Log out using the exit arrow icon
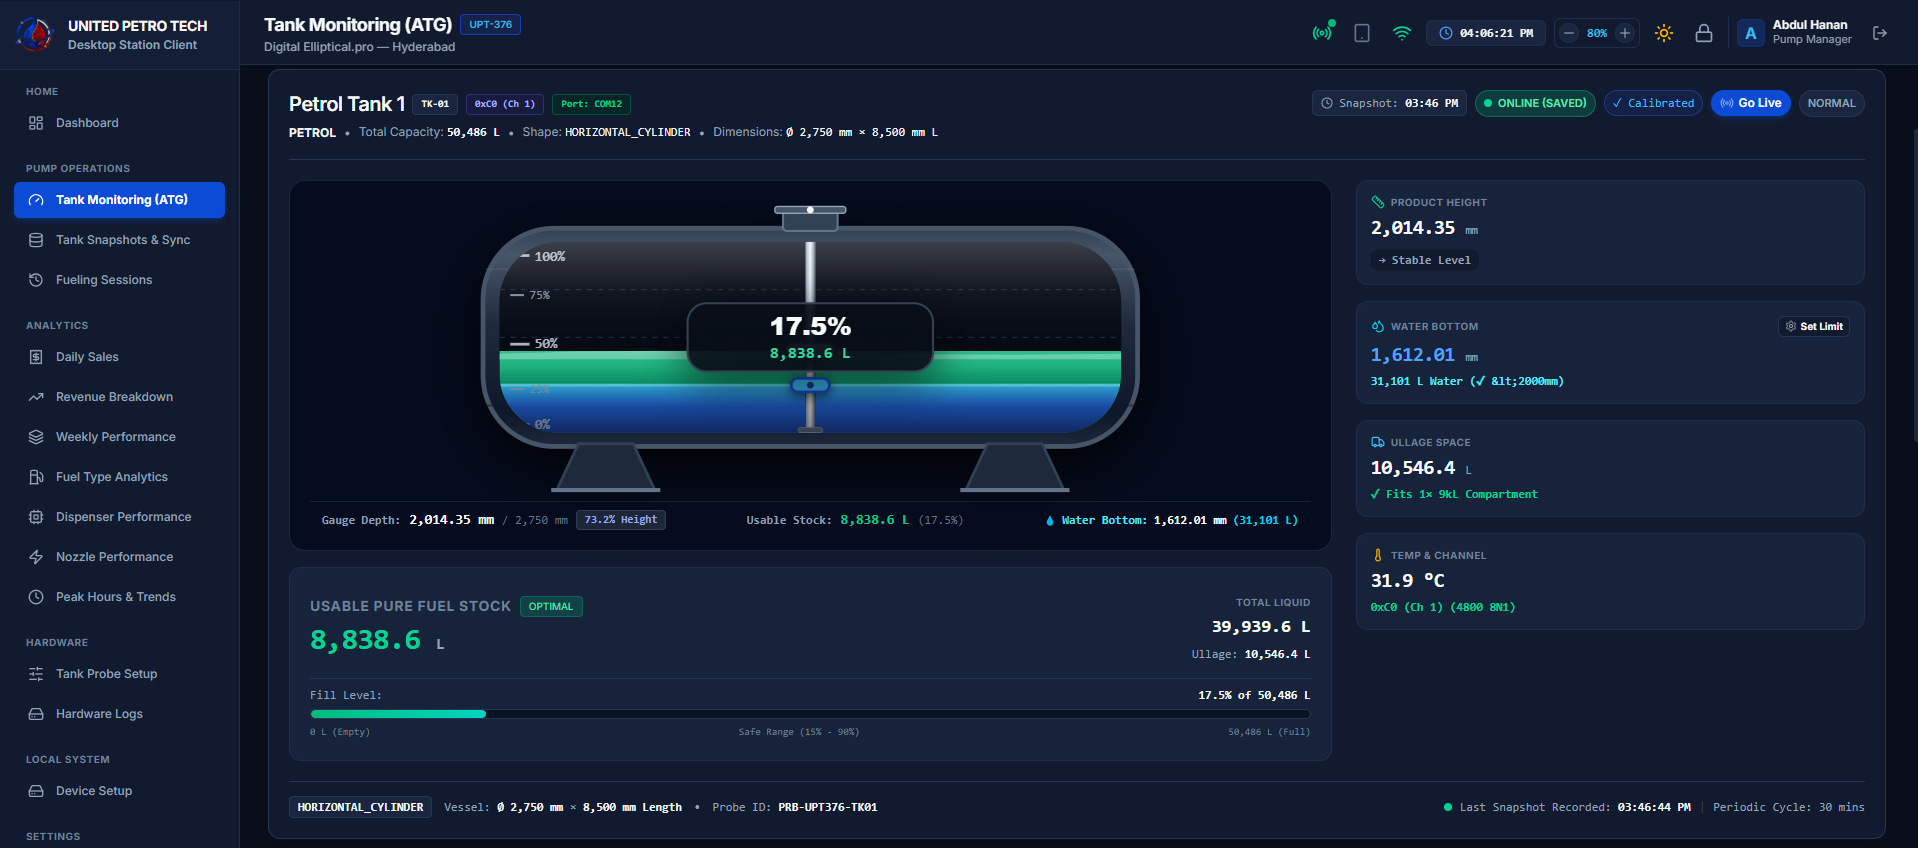Viewport: 1918px width, 848px height. [1880, 33]
